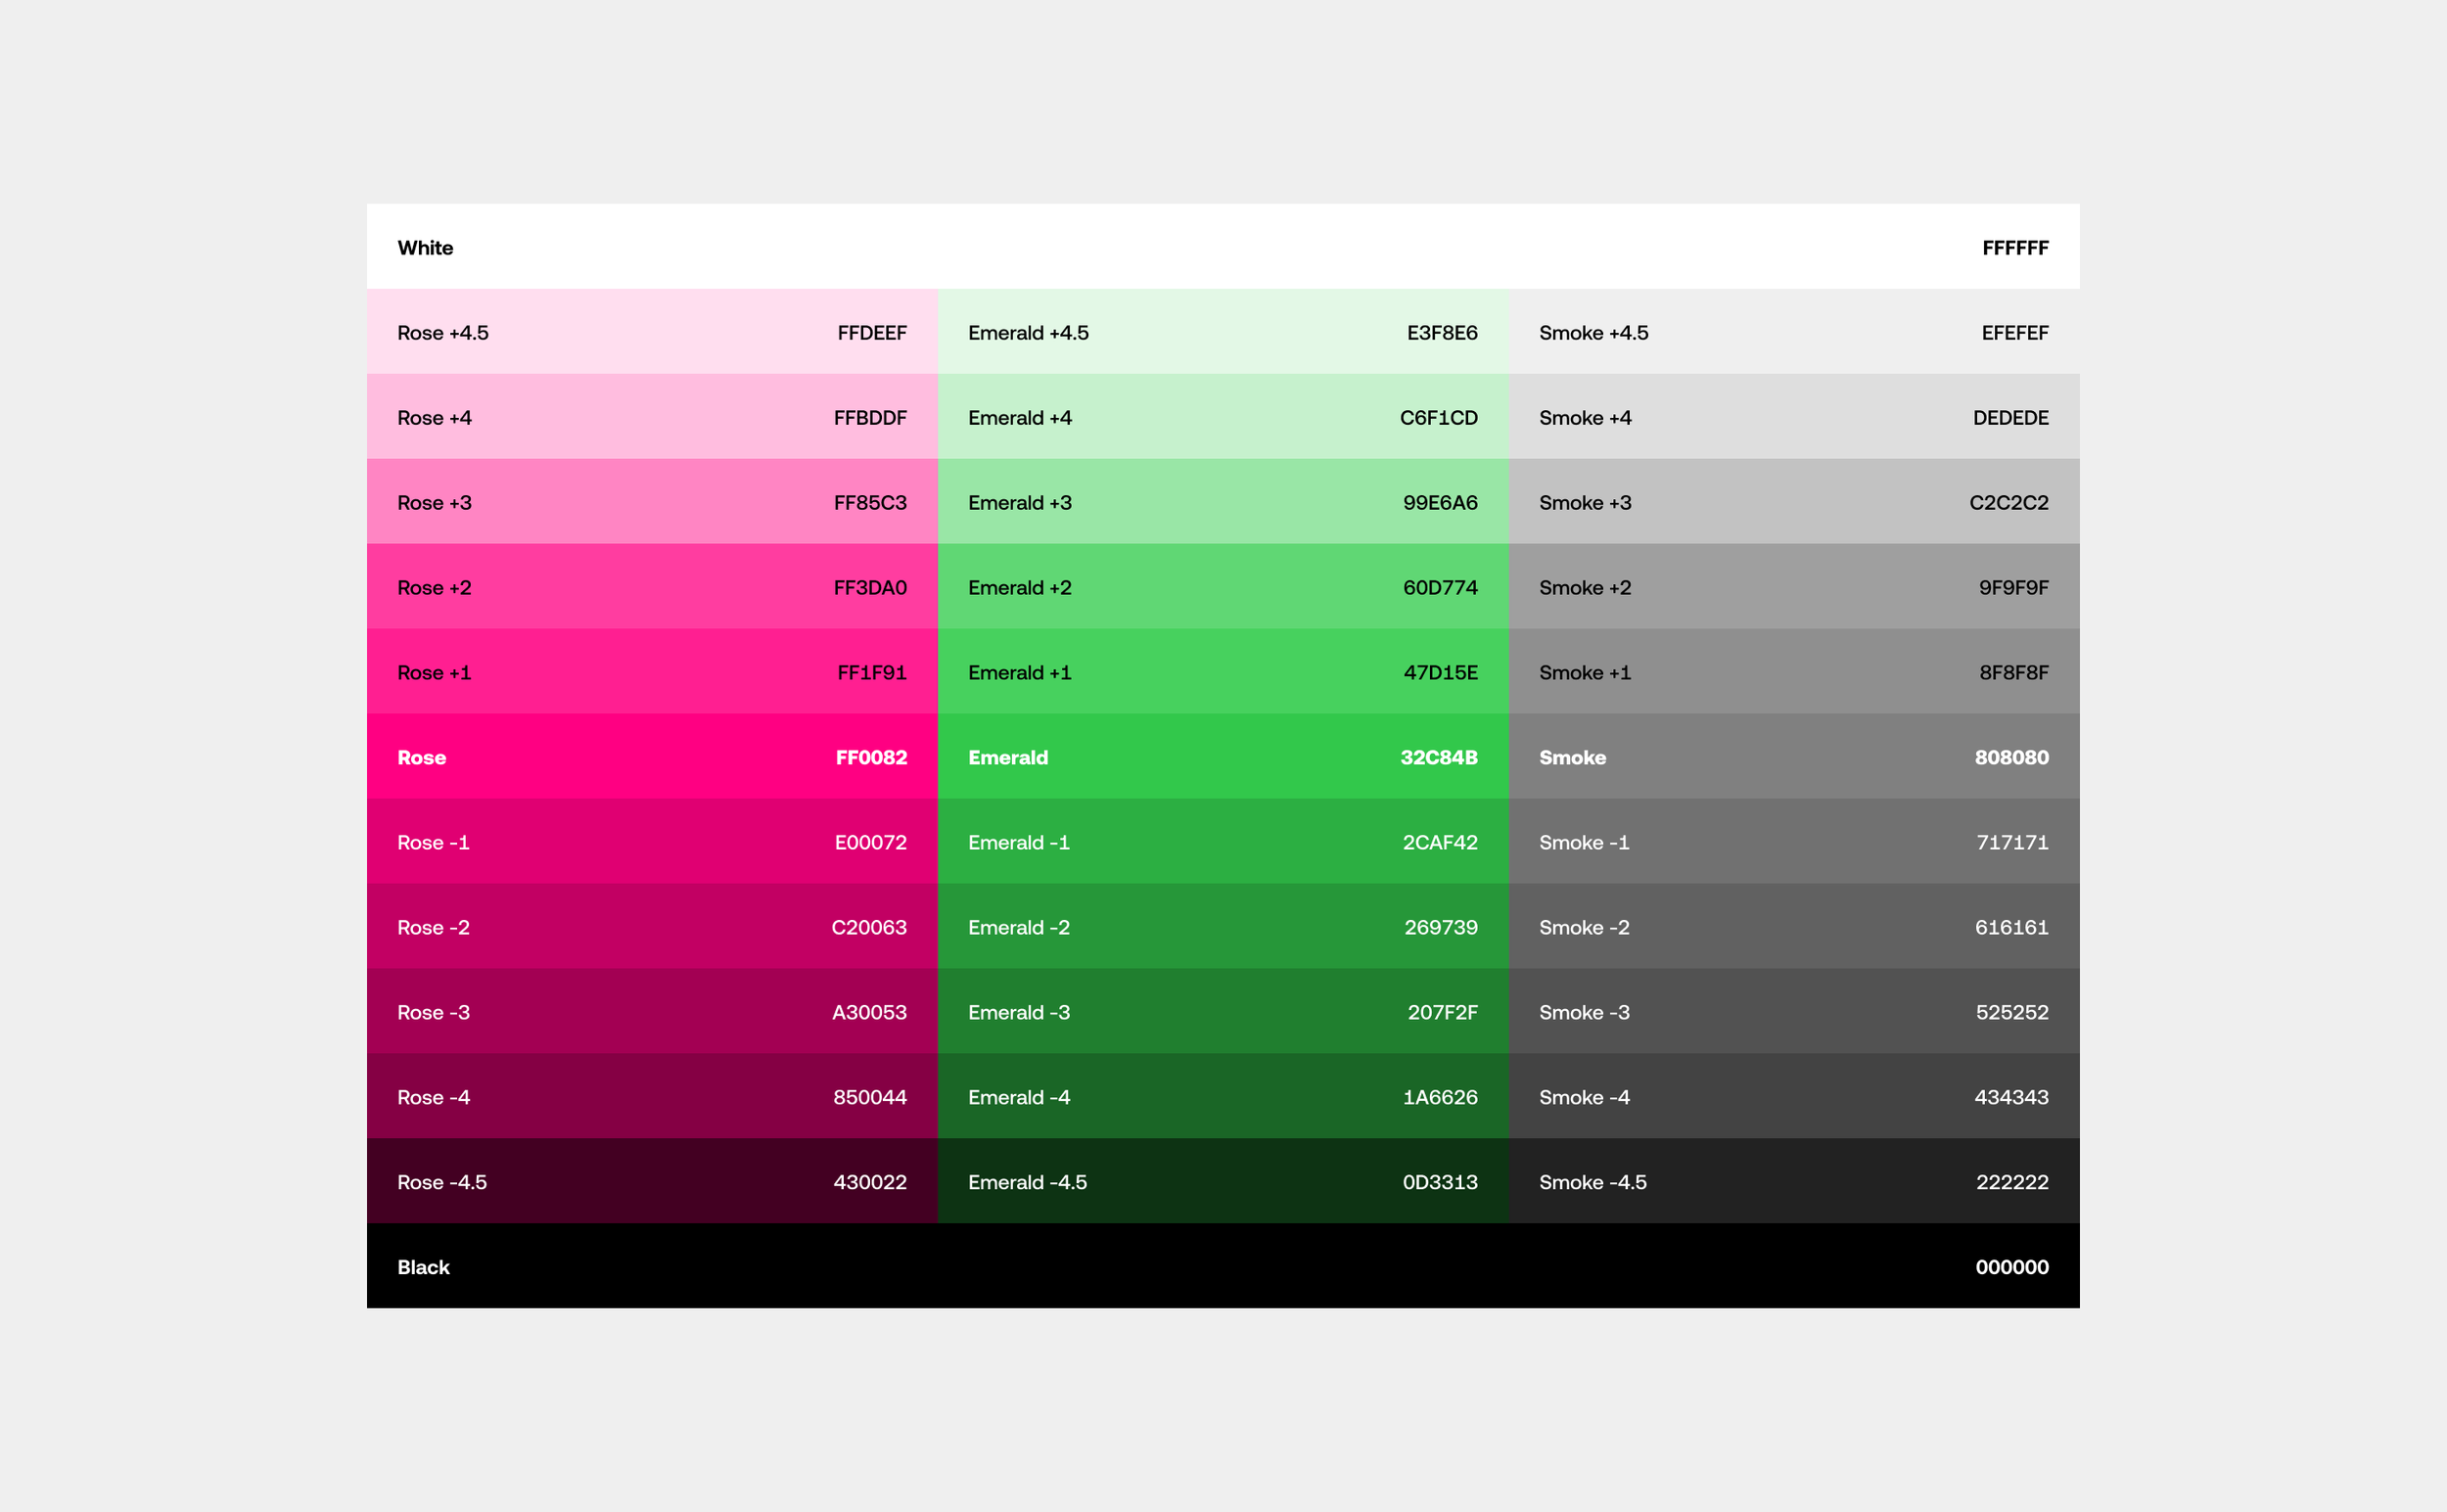
Task: Select the Rose FF0082 base color swatch
Action: pyautogui.click(x=652, y=757)
